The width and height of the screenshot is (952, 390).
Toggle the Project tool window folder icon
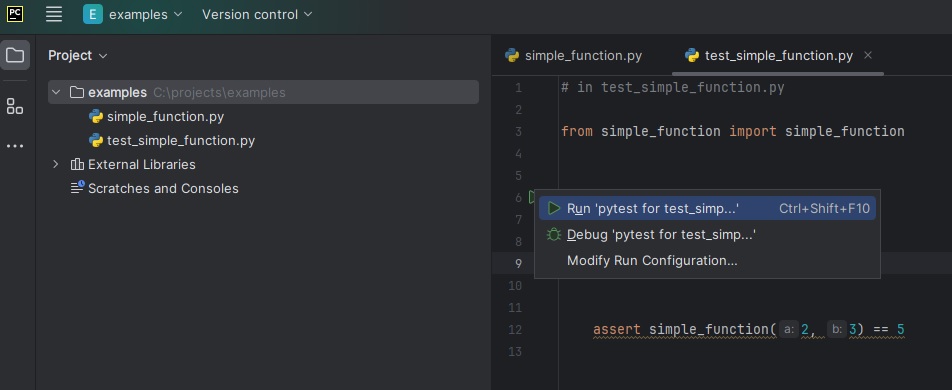pos(15,55)
